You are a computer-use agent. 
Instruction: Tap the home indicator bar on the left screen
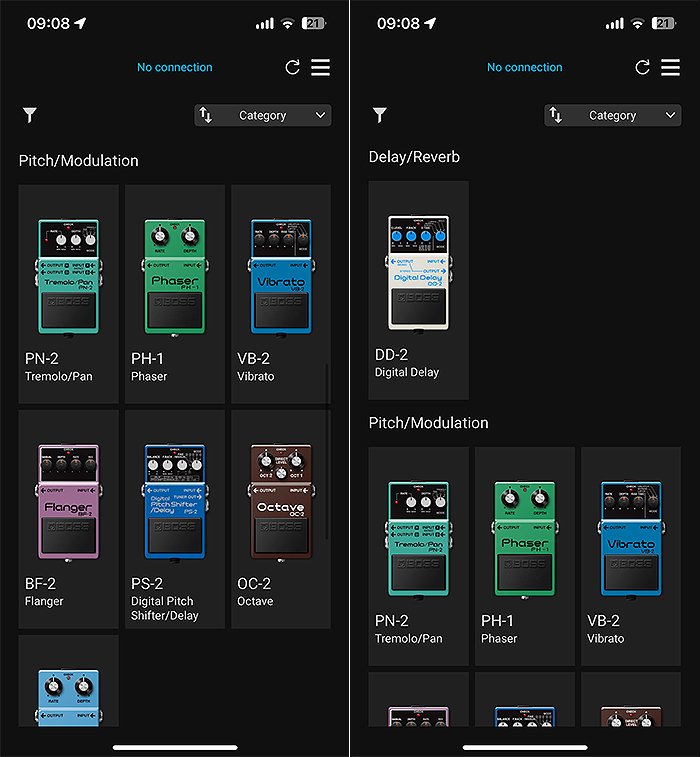(175, 747)
